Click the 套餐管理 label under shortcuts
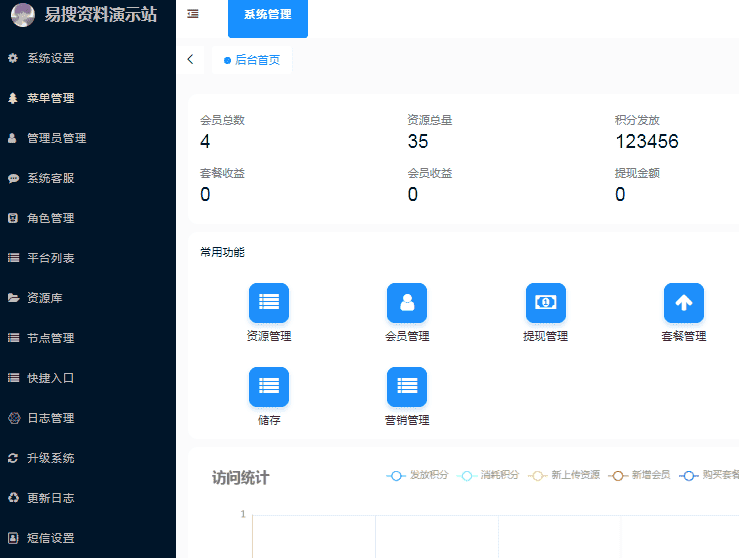739x558 pixels. 684,336
